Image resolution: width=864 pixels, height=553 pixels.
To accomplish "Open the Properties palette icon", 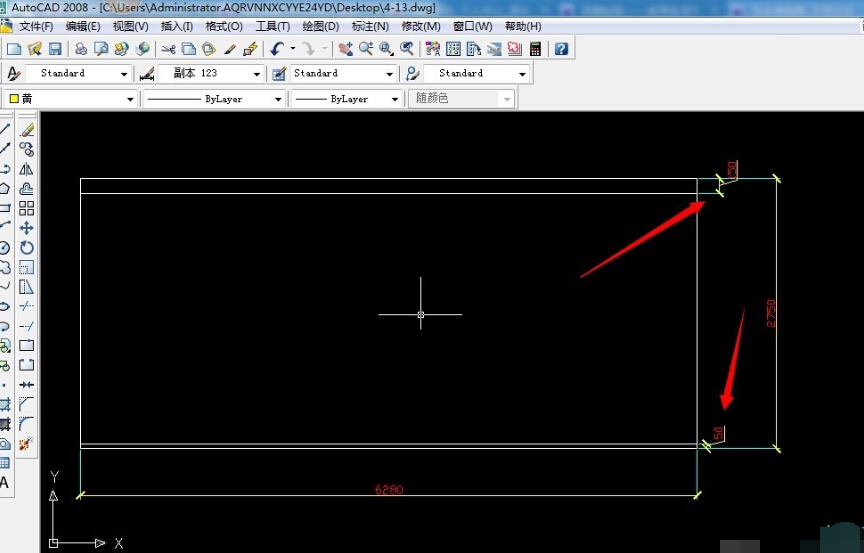I will tap(433, 49).
